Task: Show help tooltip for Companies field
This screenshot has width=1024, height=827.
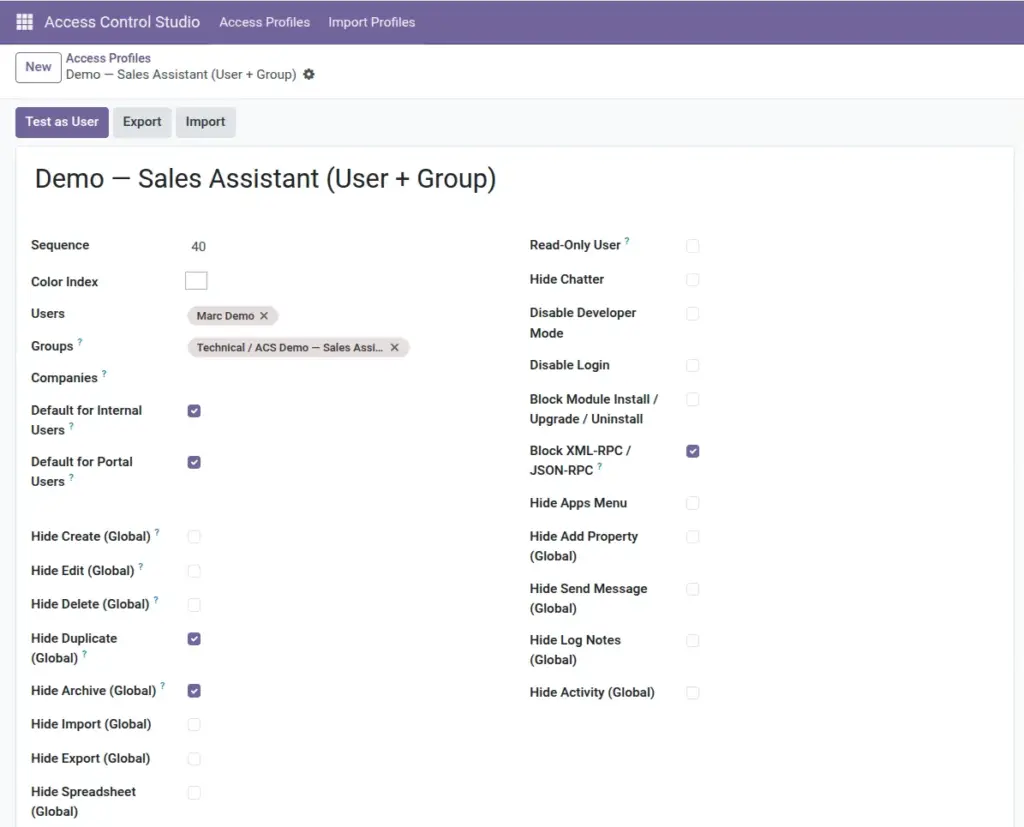Action: tap(104, 373)
